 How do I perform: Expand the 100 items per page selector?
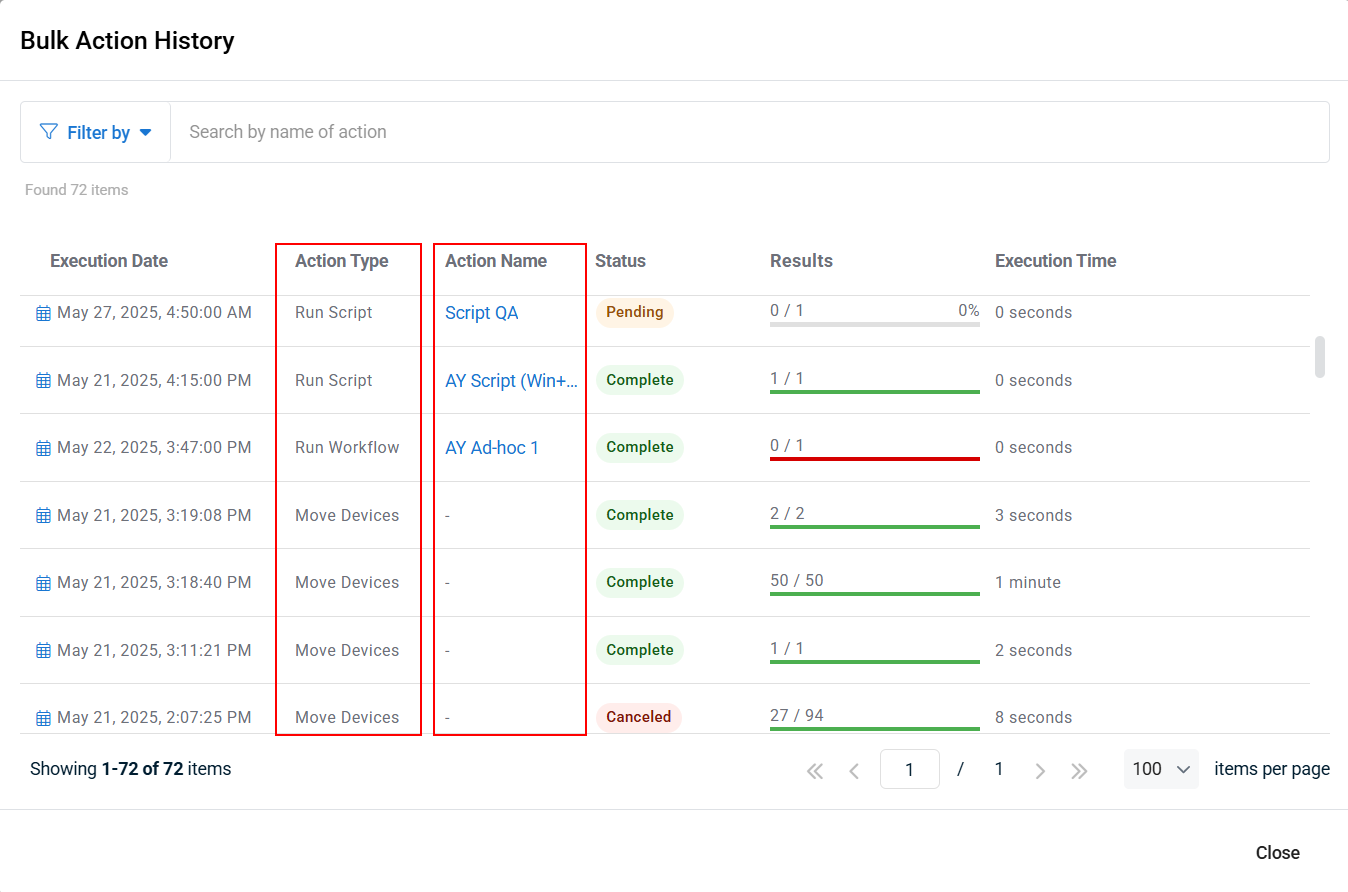(1161, 769)
